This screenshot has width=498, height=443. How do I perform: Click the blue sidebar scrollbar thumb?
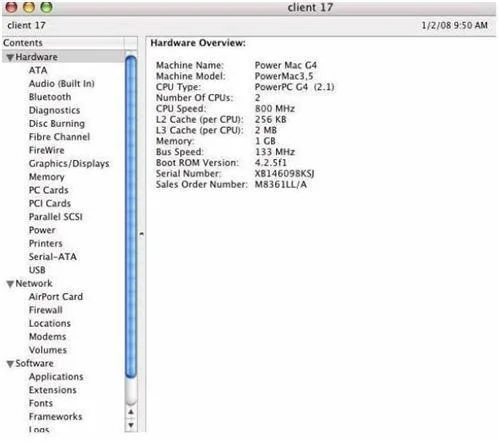[x=131, y=217]
